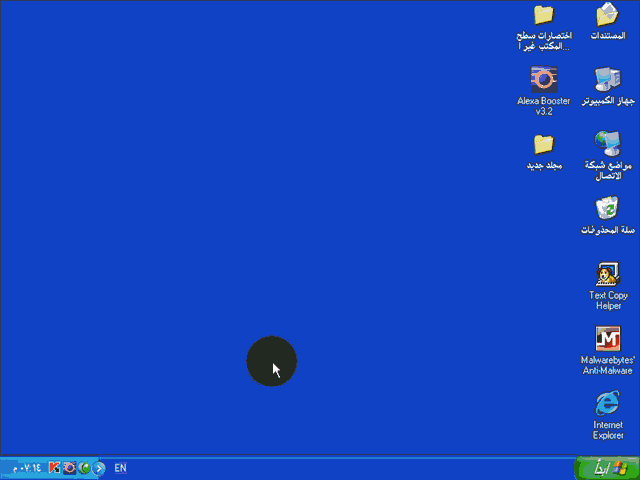Click the My Computer (جهاز الكمبيوتر) icon
This screenshot has height=480, width=640.
pos(608,79)
